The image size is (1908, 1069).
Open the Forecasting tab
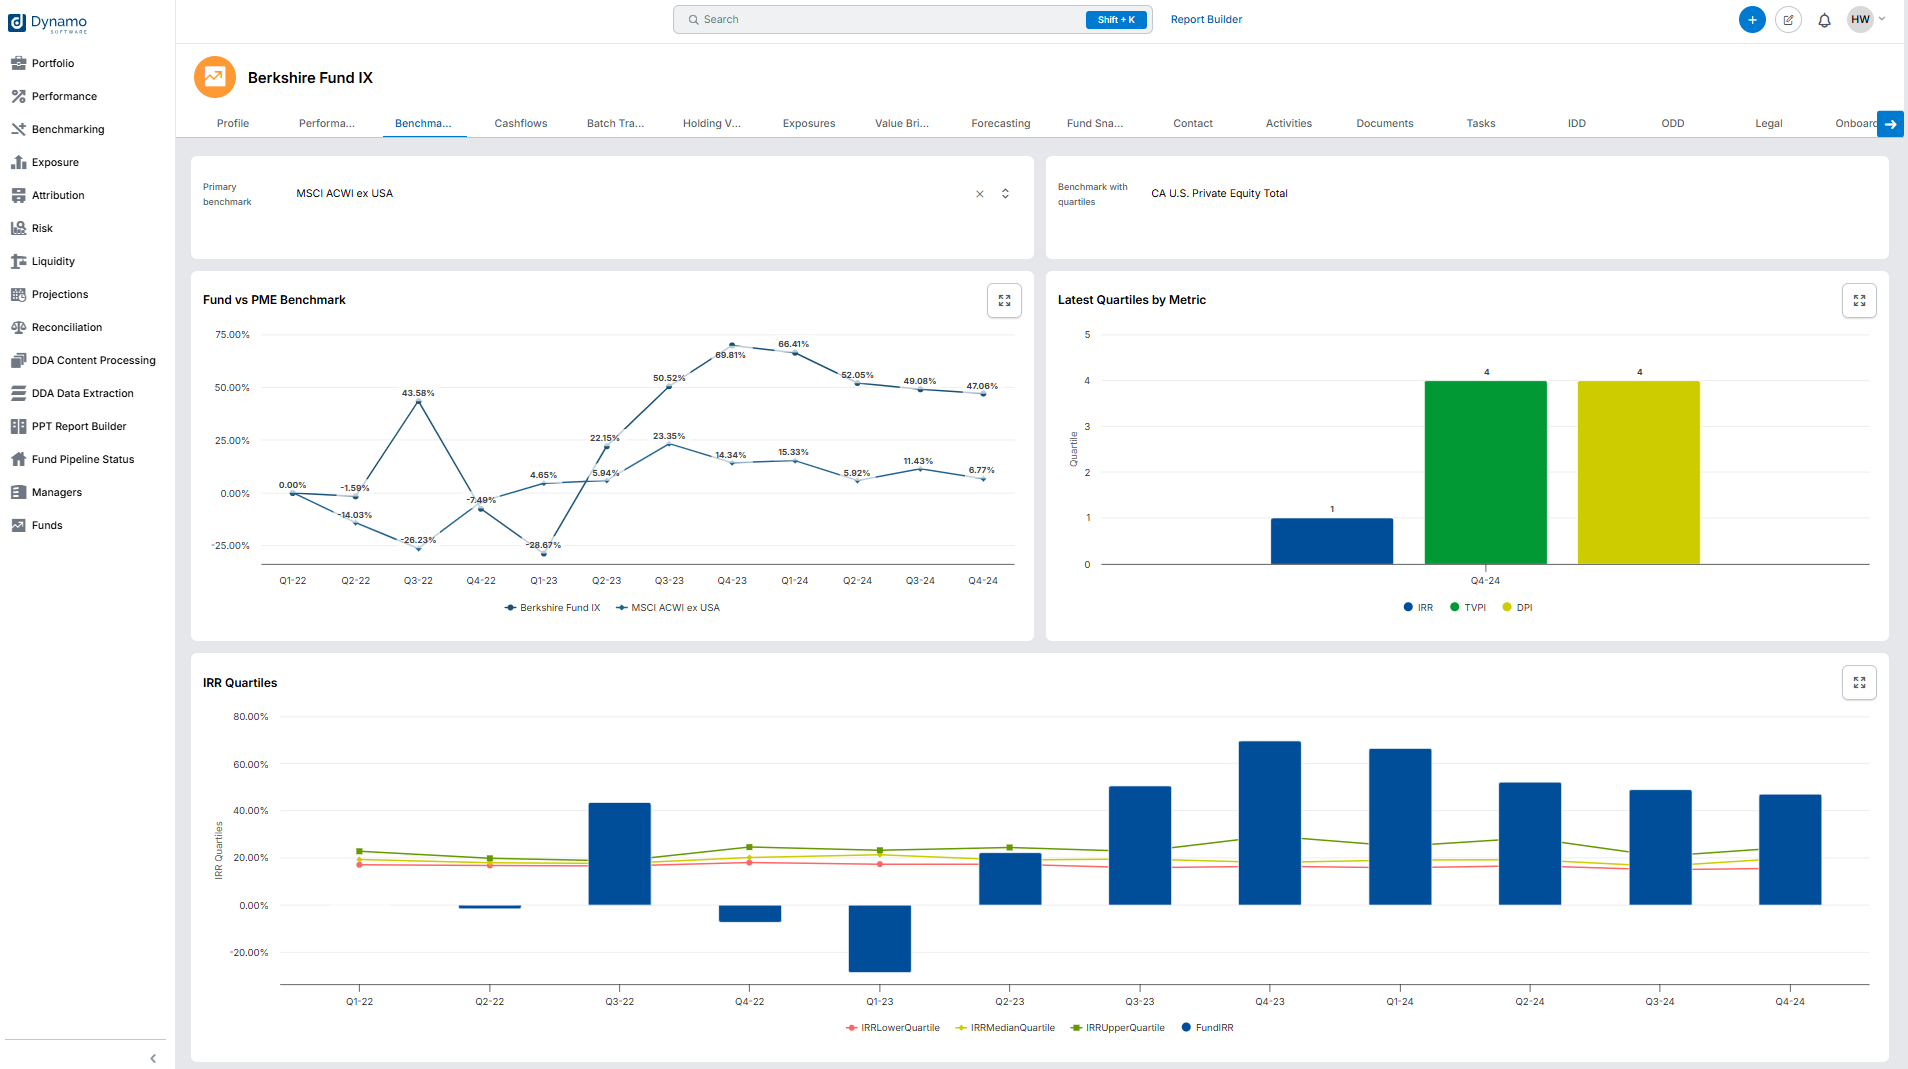pos(1001,124)
